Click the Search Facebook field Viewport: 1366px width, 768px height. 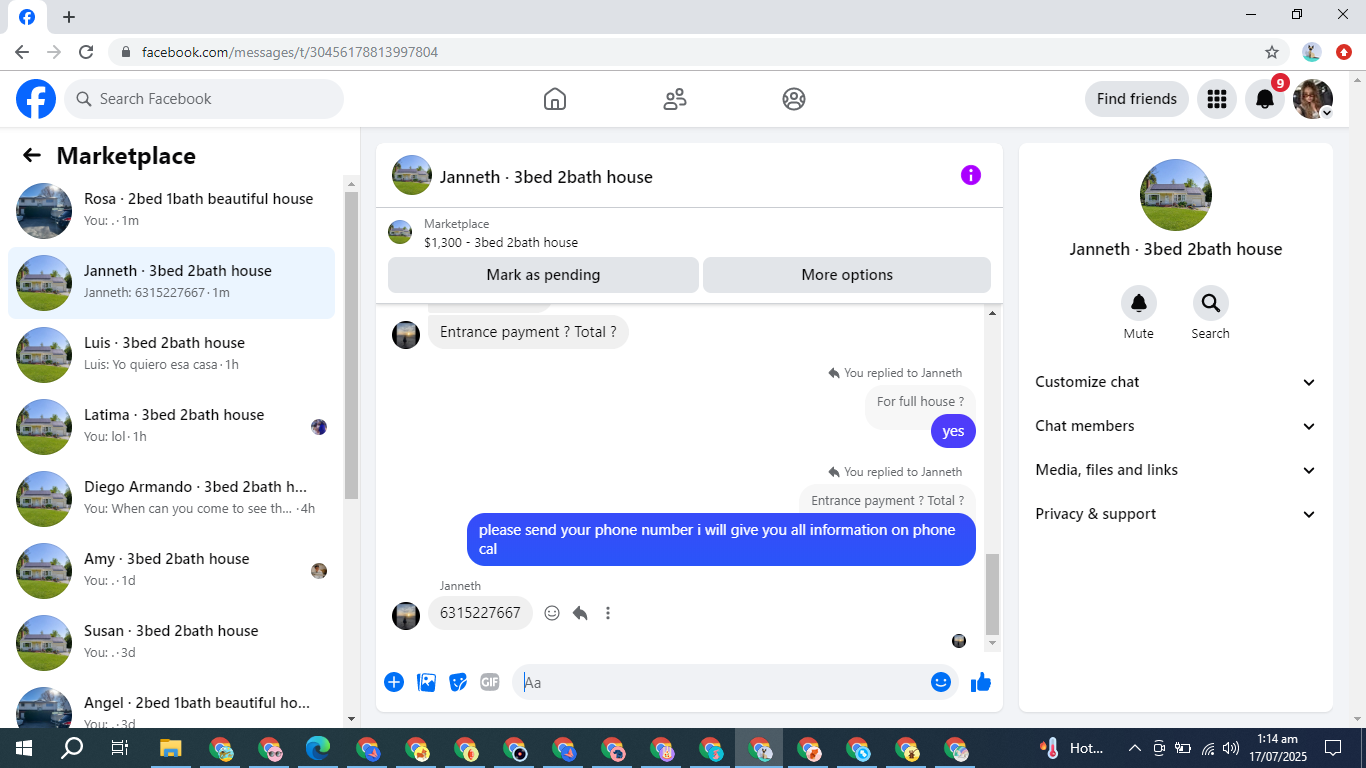pos(204,99)
